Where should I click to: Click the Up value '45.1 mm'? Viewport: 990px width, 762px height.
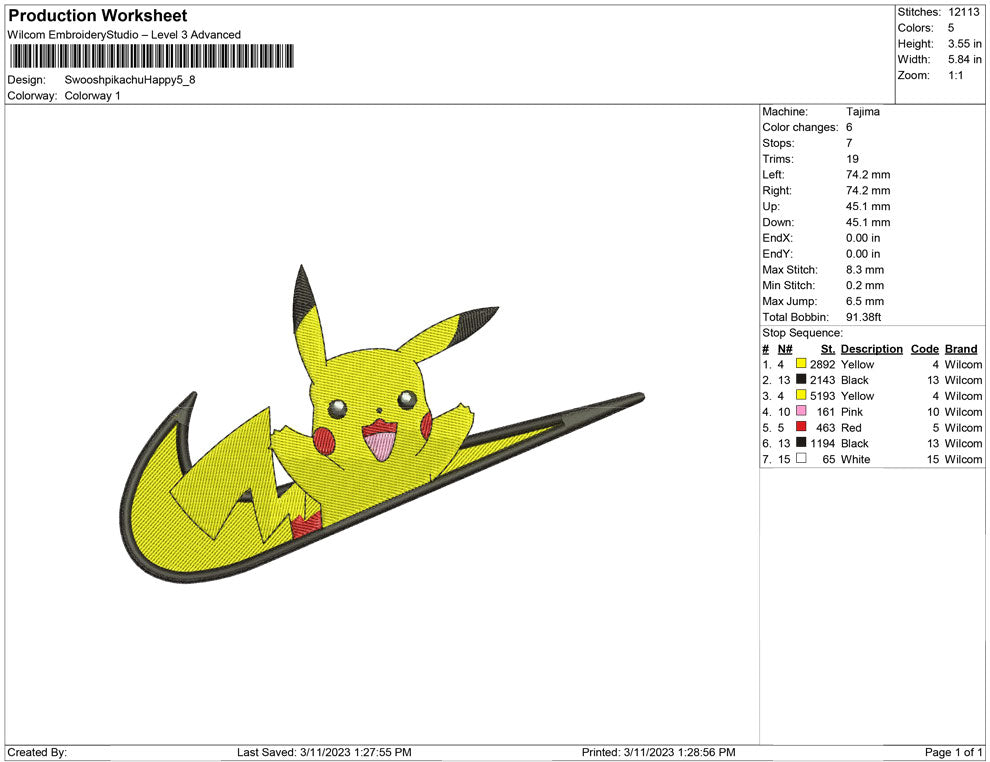coord(868,206)
